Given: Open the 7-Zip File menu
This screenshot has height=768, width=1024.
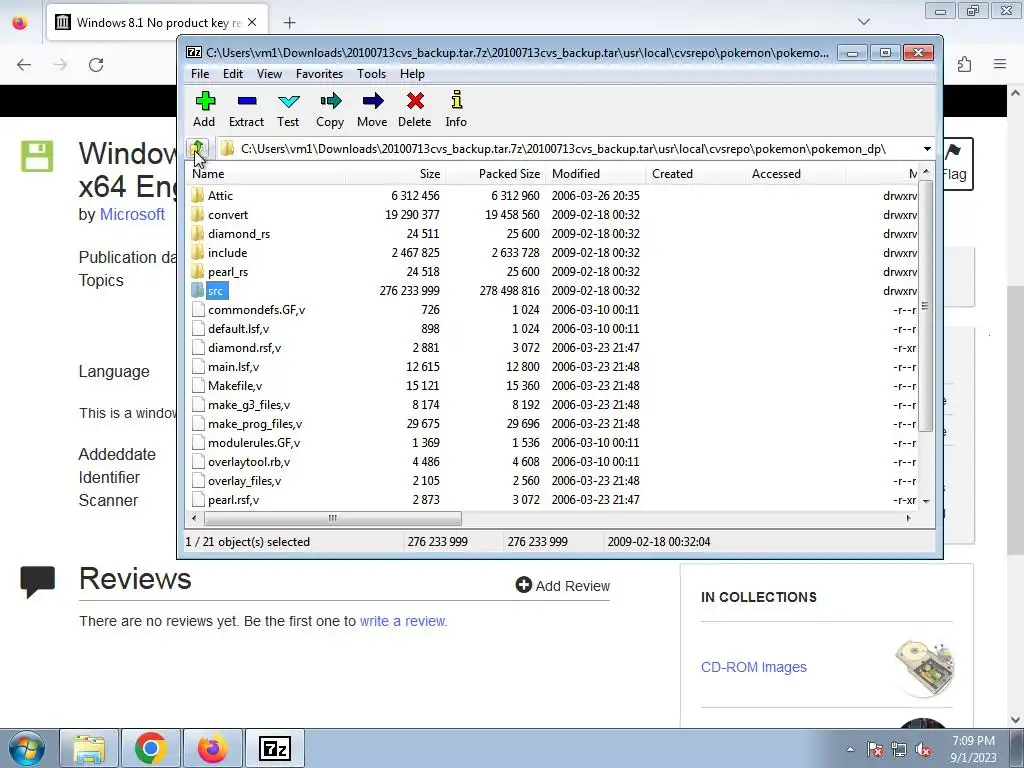Looking at the screenshot, I should pyautogui.click(x=200, y=74).
